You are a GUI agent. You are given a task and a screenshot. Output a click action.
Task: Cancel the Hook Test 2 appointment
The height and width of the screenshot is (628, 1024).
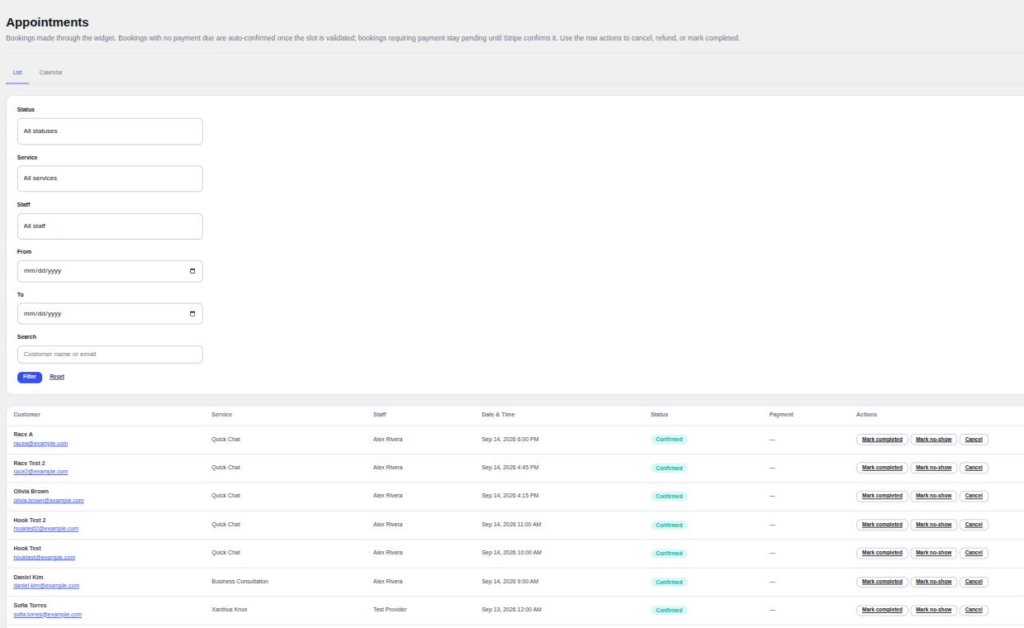pos(973,525)
